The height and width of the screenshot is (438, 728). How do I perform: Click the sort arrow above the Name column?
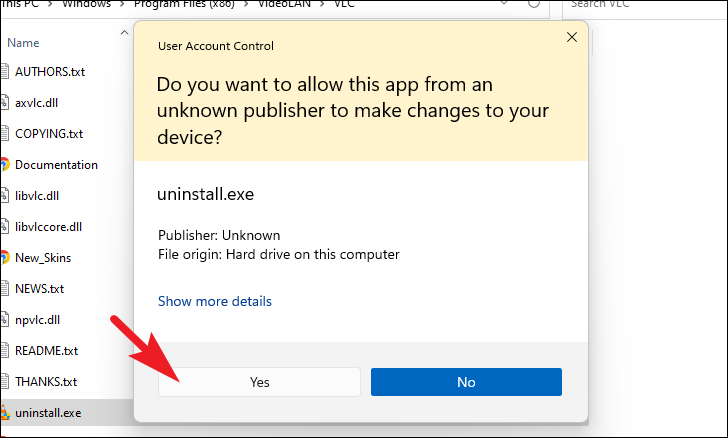pyautogui.click(x=124, y=33)
